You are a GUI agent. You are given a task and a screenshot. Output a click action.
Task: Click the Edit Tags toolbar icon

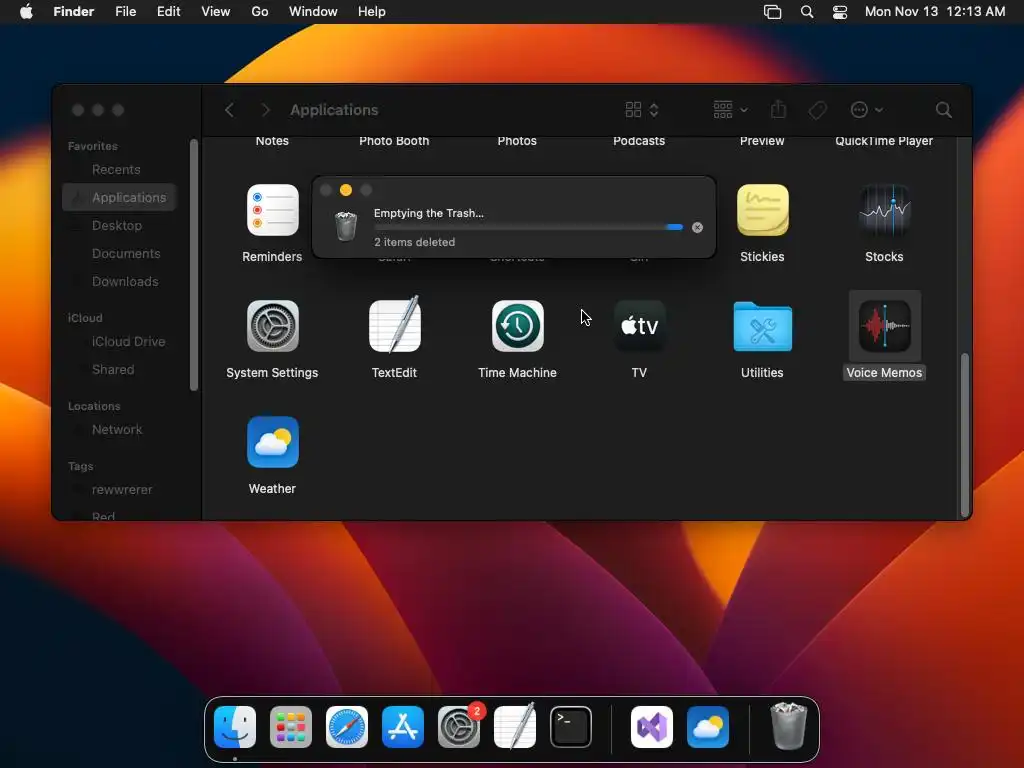817,110
